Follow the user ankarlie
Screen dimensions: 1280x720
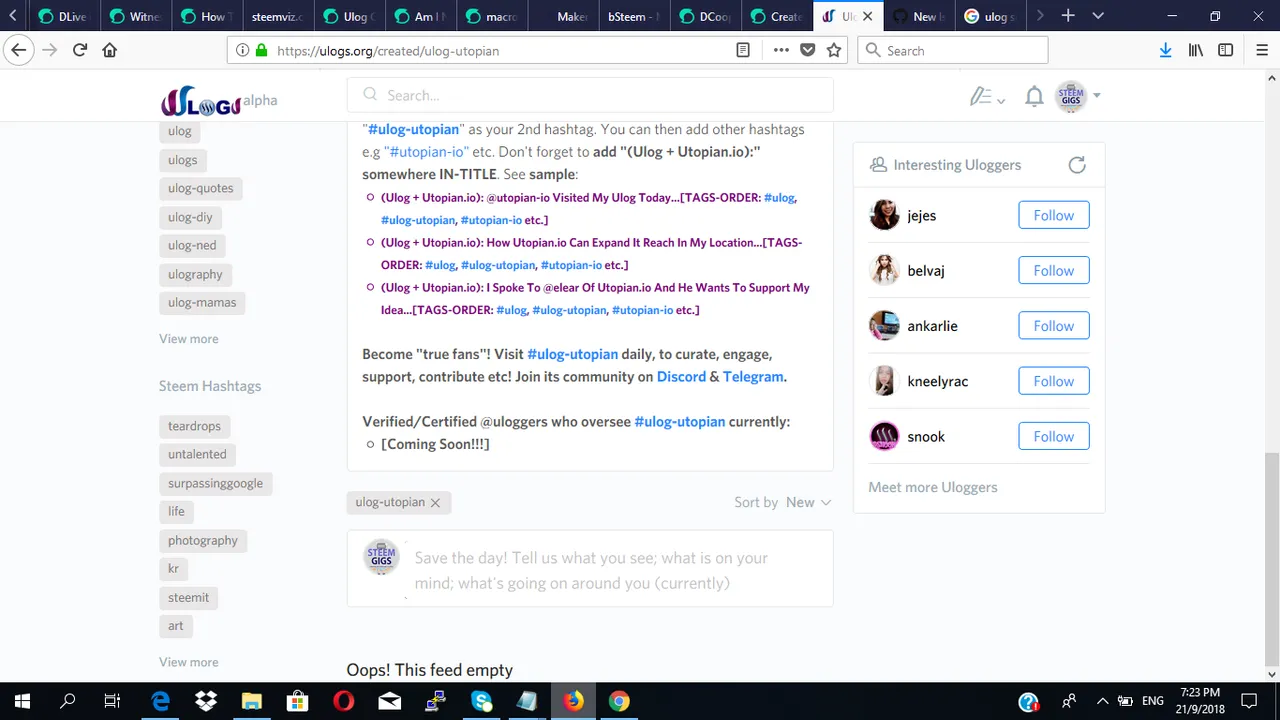coord(1053,326)
